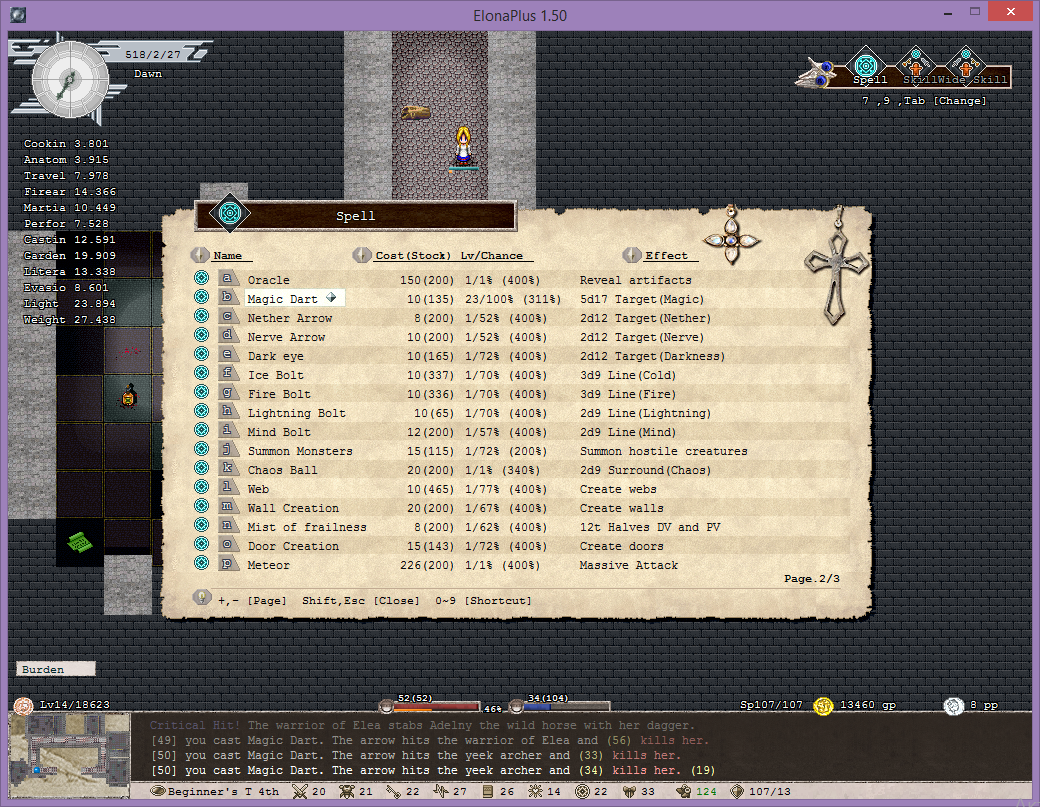Click the spell emblem in Spell title bar
Image resolution: width=1040 pixels, height=807 pixels.
click(x=229, y=214)
